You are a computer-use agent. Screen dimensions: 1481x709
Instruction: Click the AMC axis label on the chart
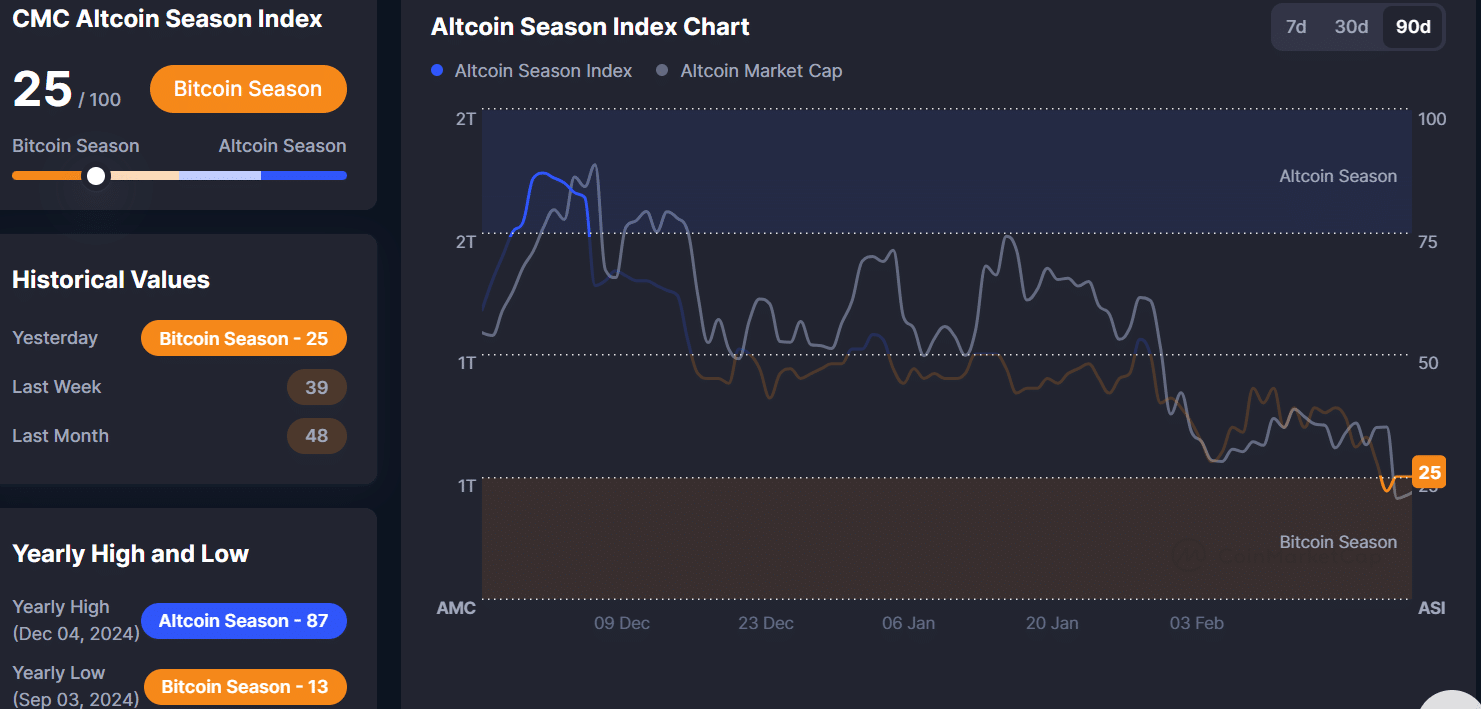pos(456,608)
